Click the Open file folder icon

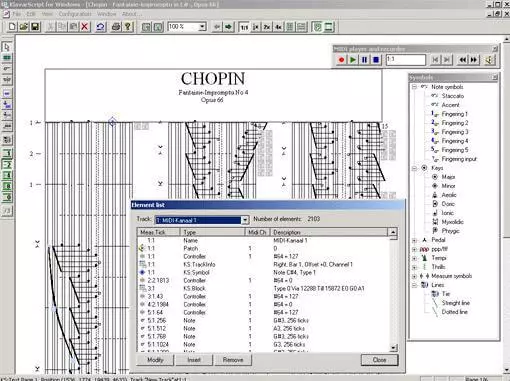(24, 27)
